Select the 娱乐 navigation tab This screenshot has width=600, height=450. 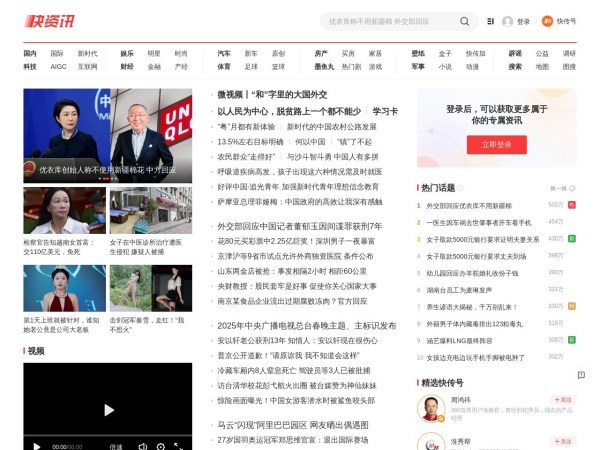tap(127, 53)
